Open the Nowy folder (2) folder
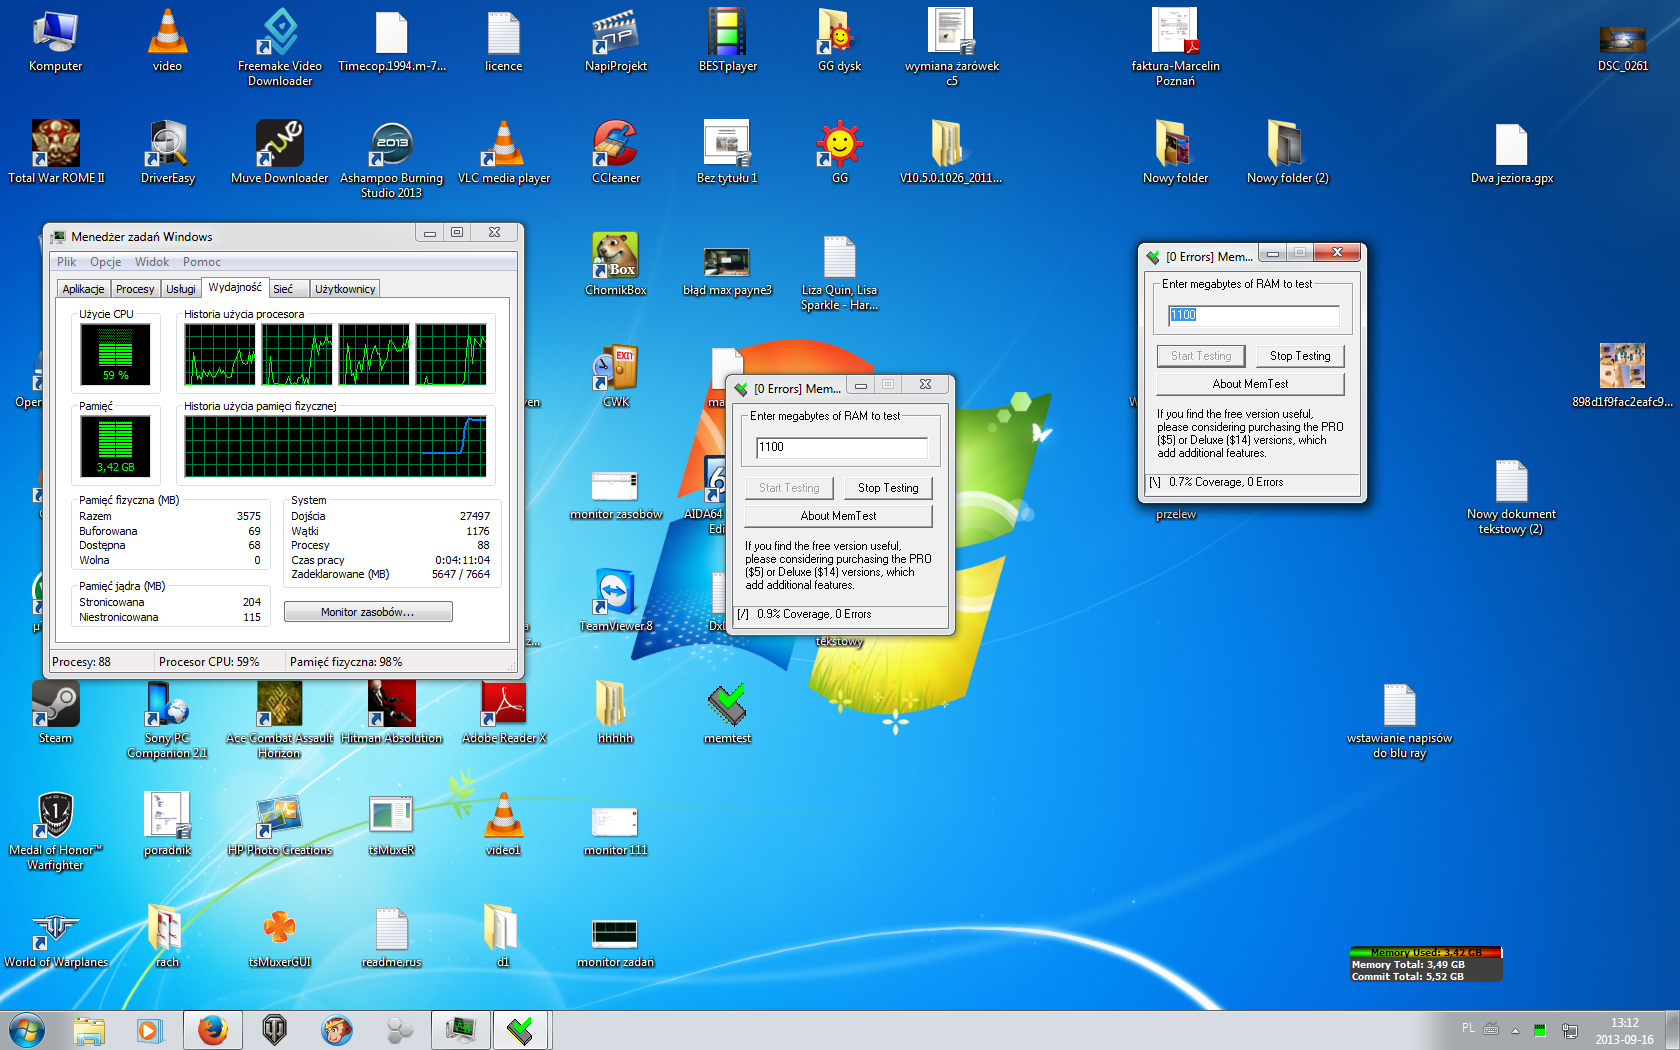The image size is (1680, 1050). pyautogui.click(x=1288, y=154)
